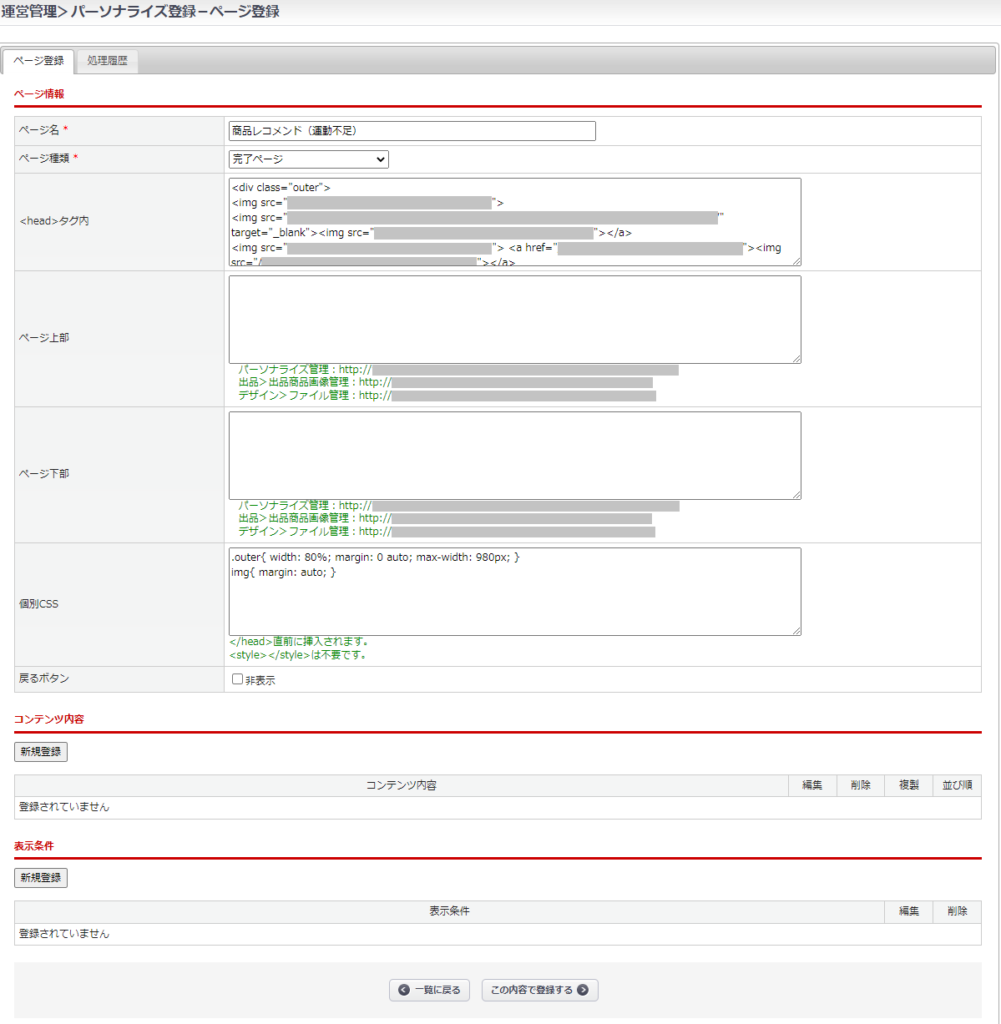The height and width of the screenshot is (1024, 1001).
Task: Grab the resize handle of <head>タグ内 textarea
Action: click(x=795, y=260)
